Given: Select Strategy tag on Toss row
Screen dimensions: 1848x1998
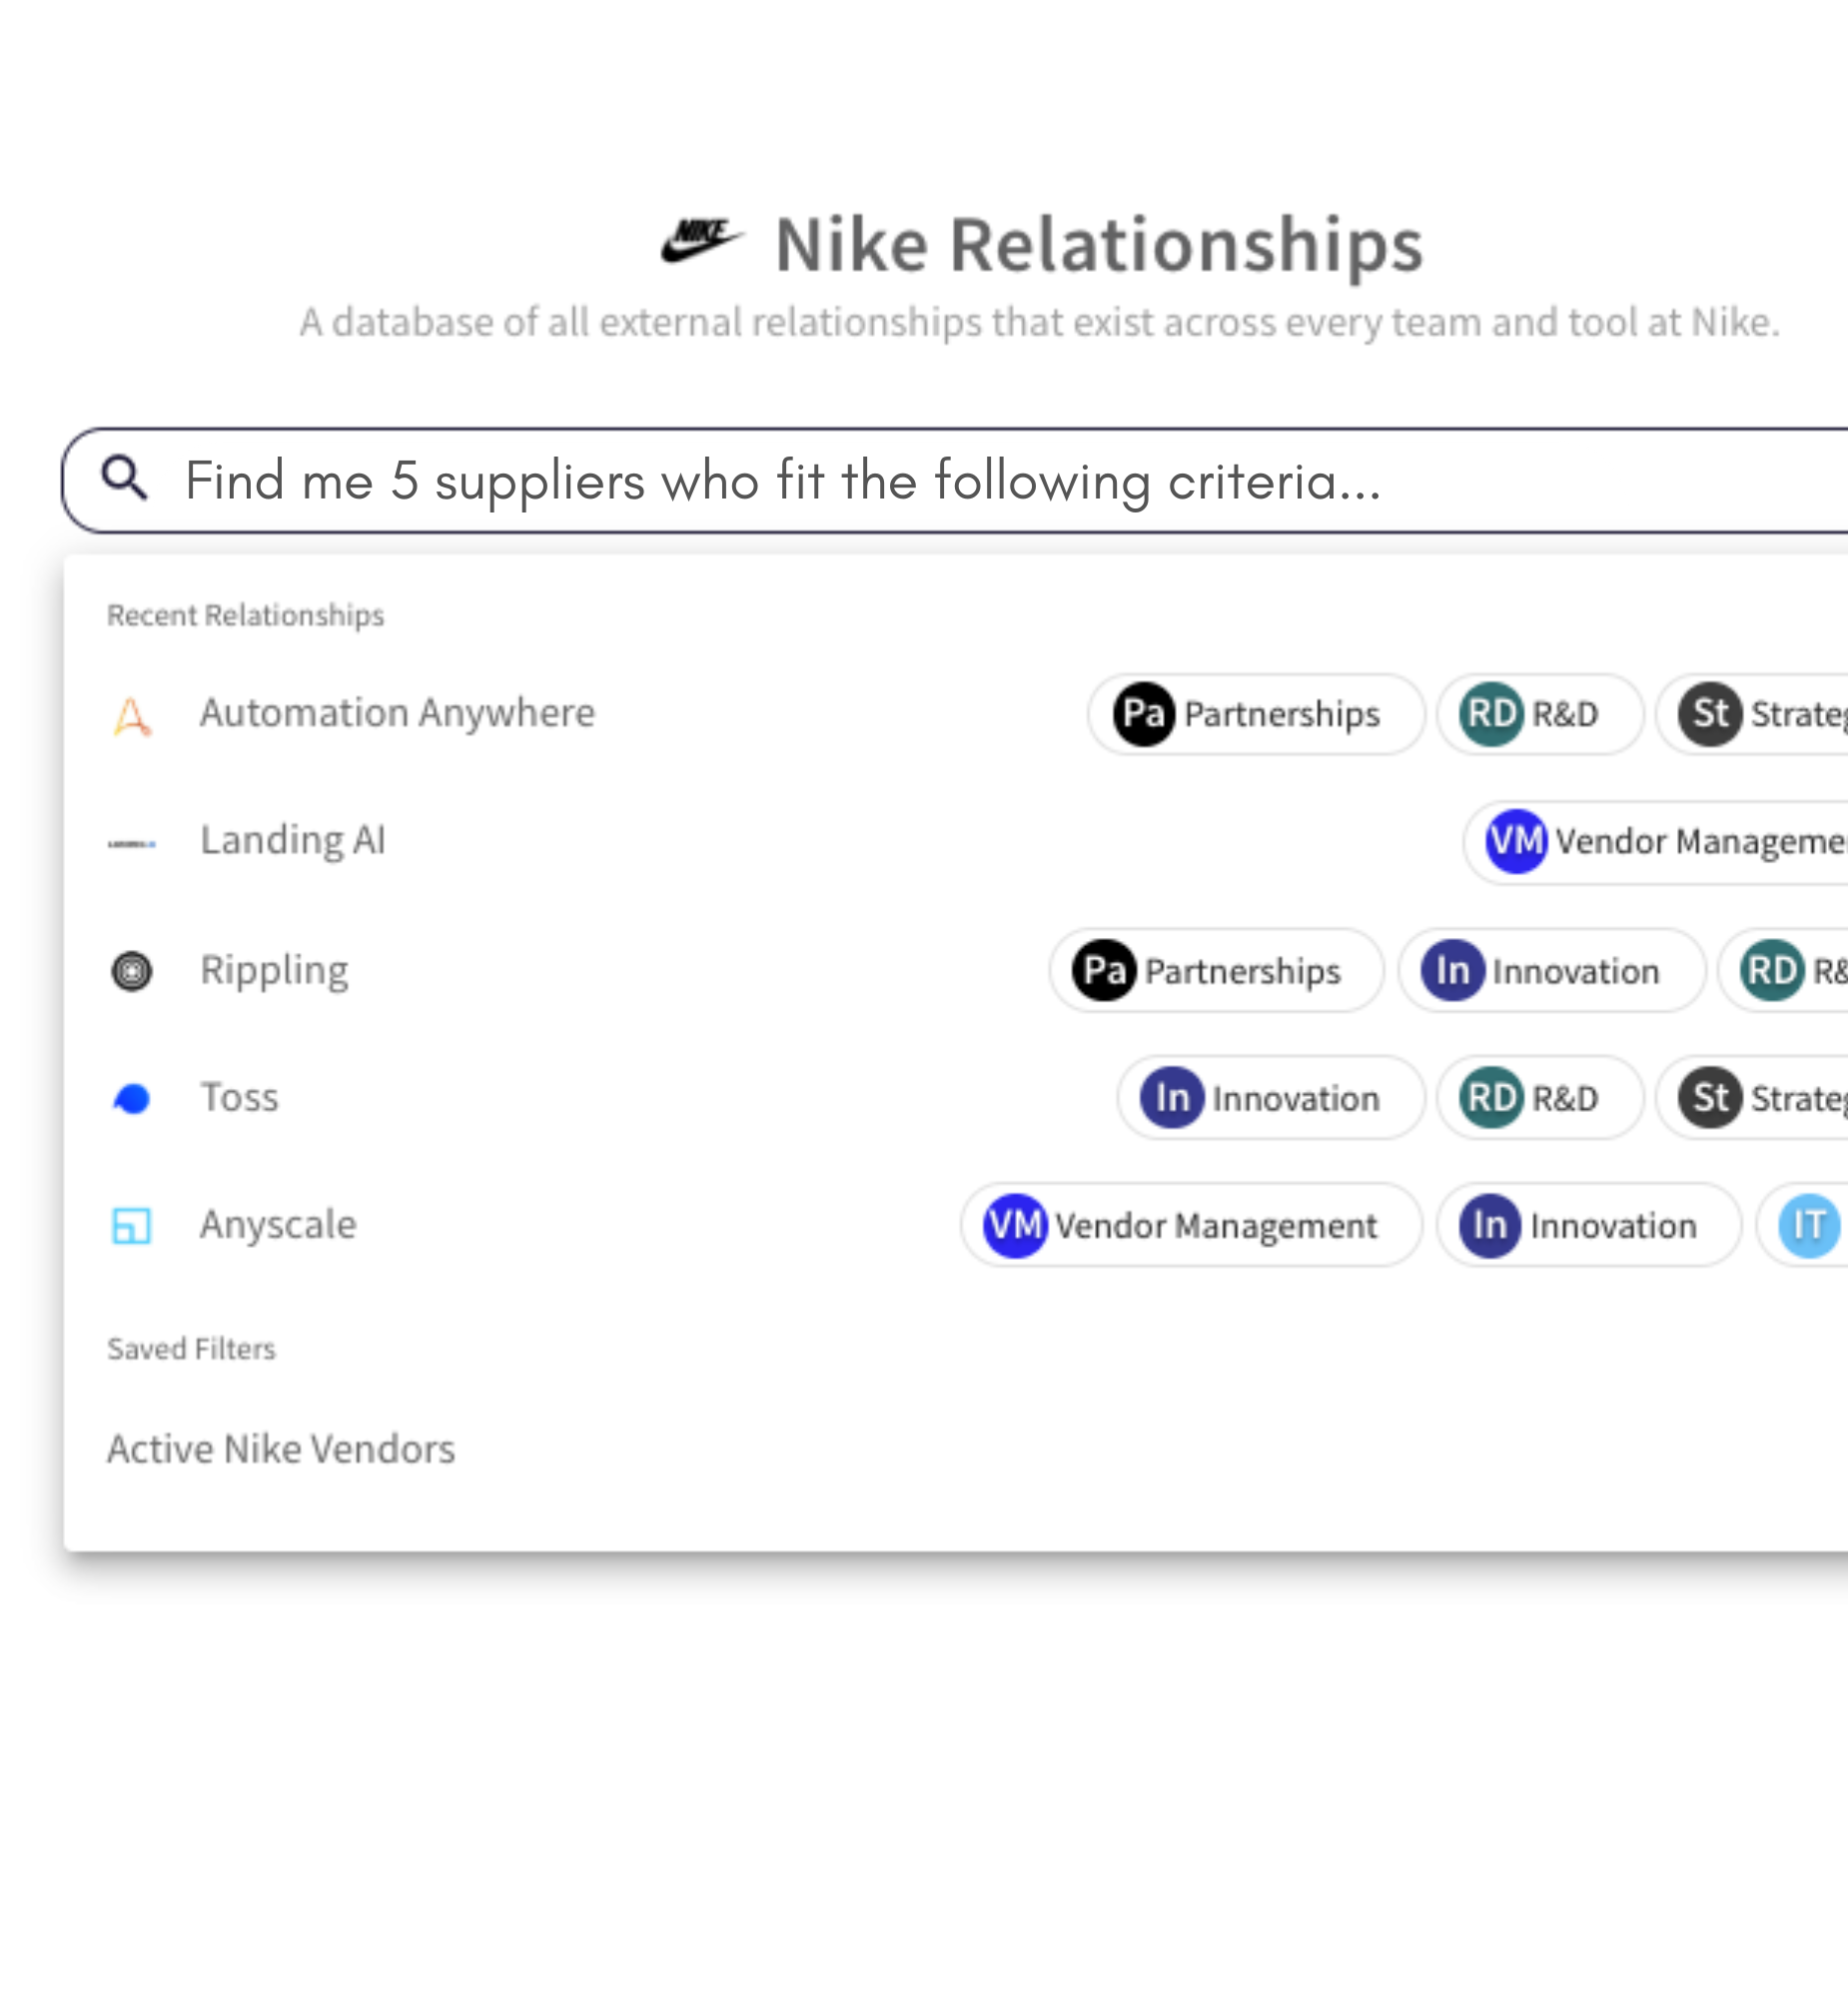Looking at the screenshot, I should (x=1751, y=1098).
